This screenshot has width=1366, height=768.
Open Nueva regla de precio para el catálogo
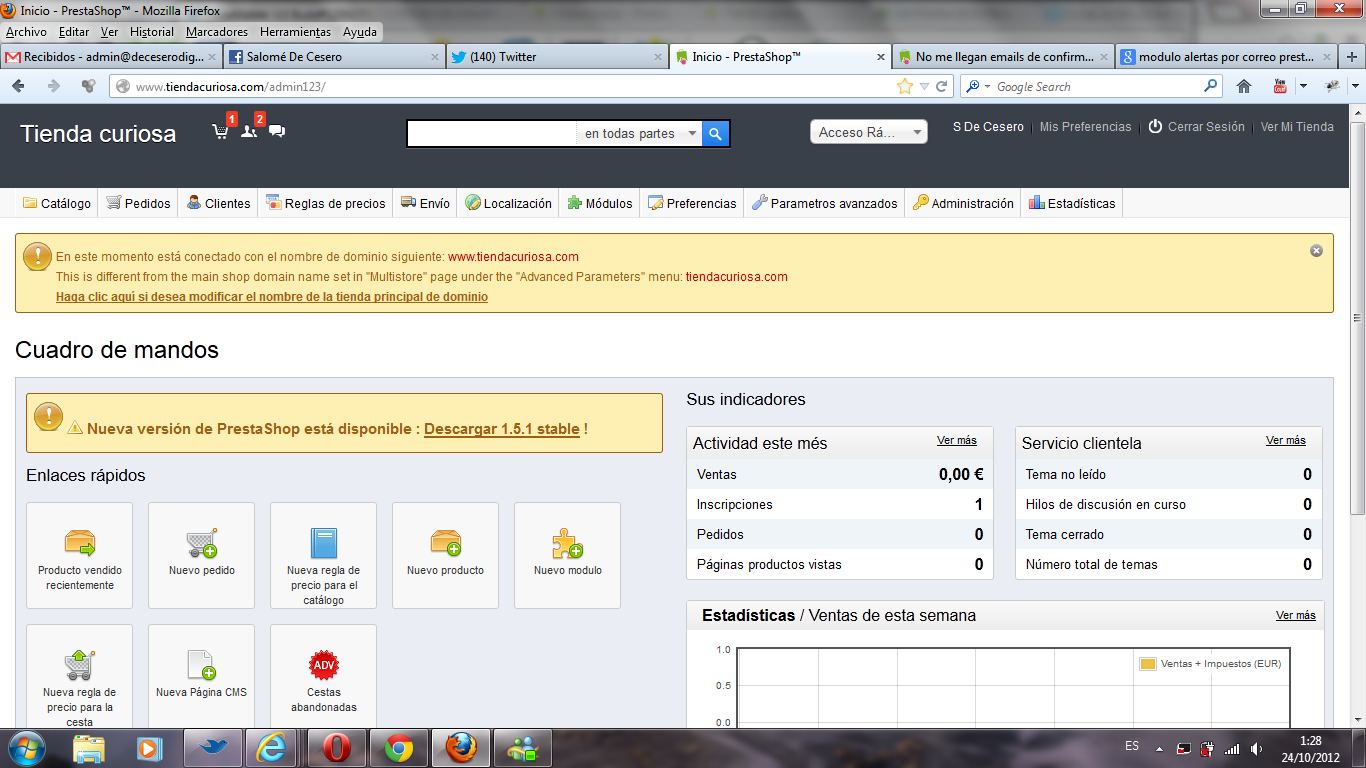click(x=324, y=555)
